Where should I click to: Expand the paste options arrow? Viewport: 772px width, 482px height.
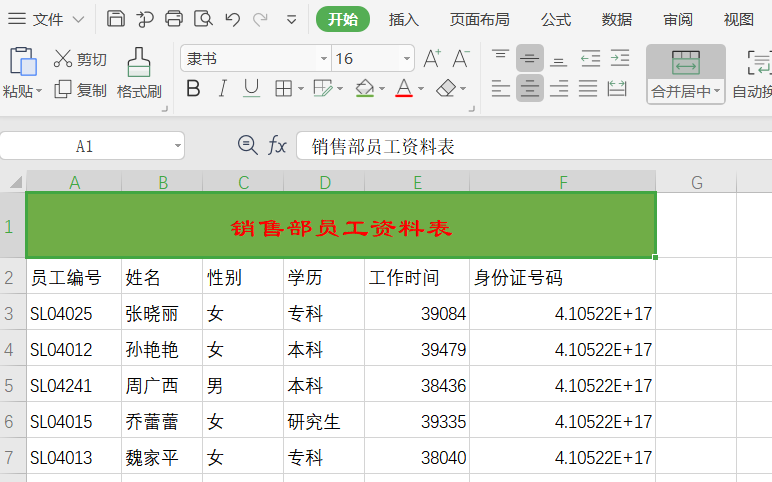click(x=39, y=91)
